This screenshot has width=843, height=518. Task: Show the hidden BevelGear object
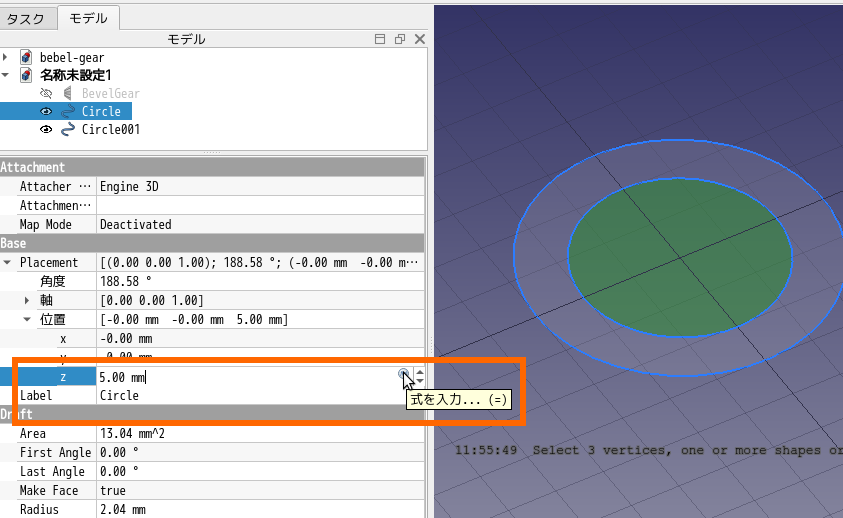pos(46,94)
